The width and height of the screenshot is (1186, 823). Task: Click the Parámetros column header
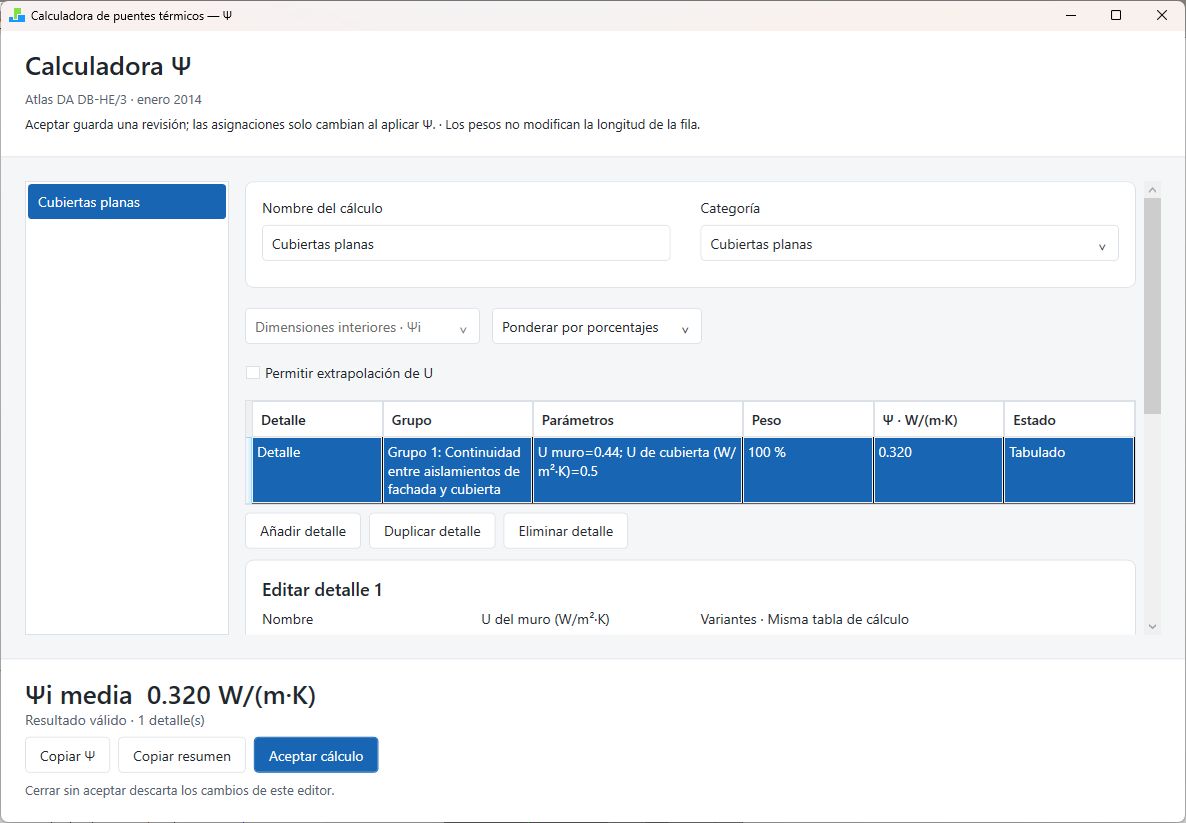pyautogui.click(x=638, y=420)
